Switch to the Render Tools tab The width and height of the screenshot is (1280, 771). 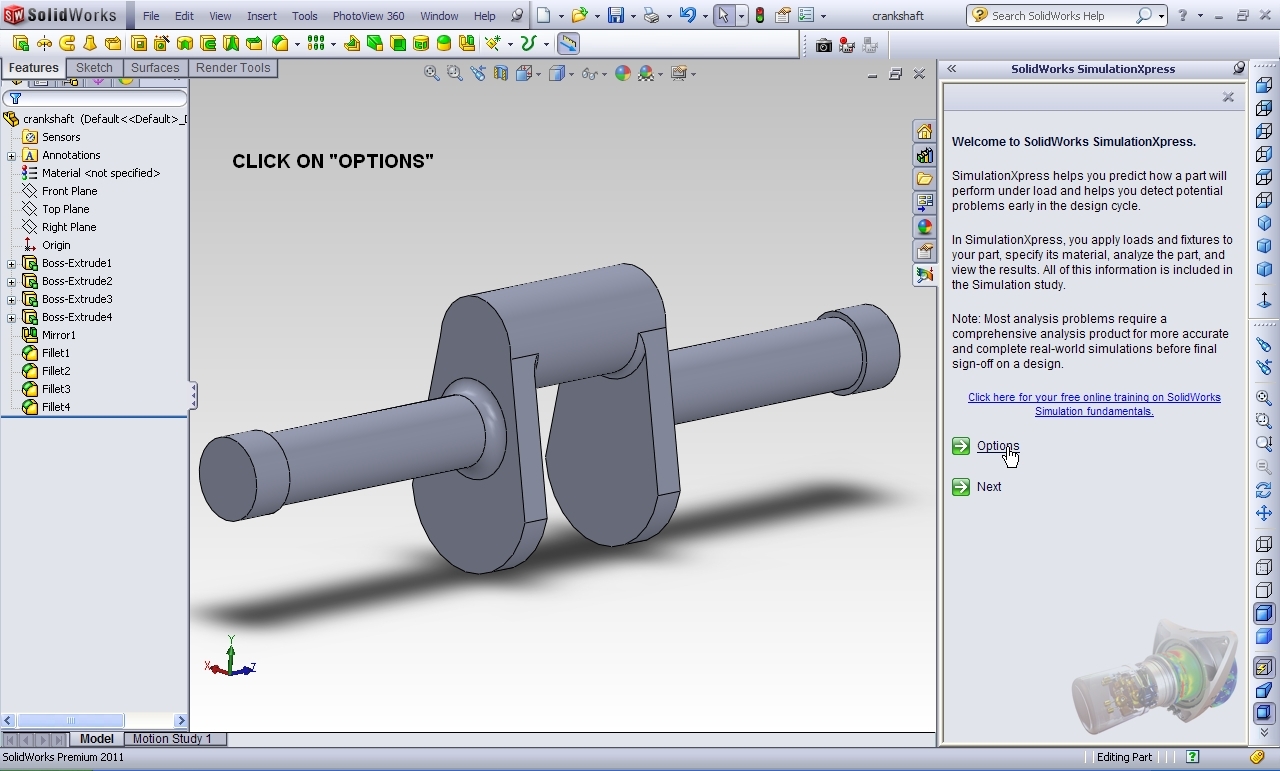[233, 68]
